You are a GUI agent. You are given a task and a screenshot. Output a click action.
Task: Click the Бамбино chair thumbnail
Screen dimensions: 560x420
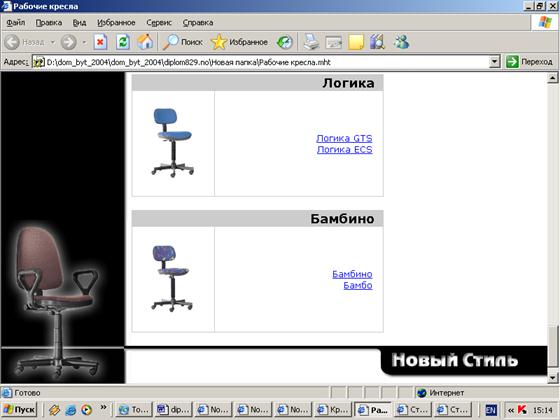[x=172, y=278]
